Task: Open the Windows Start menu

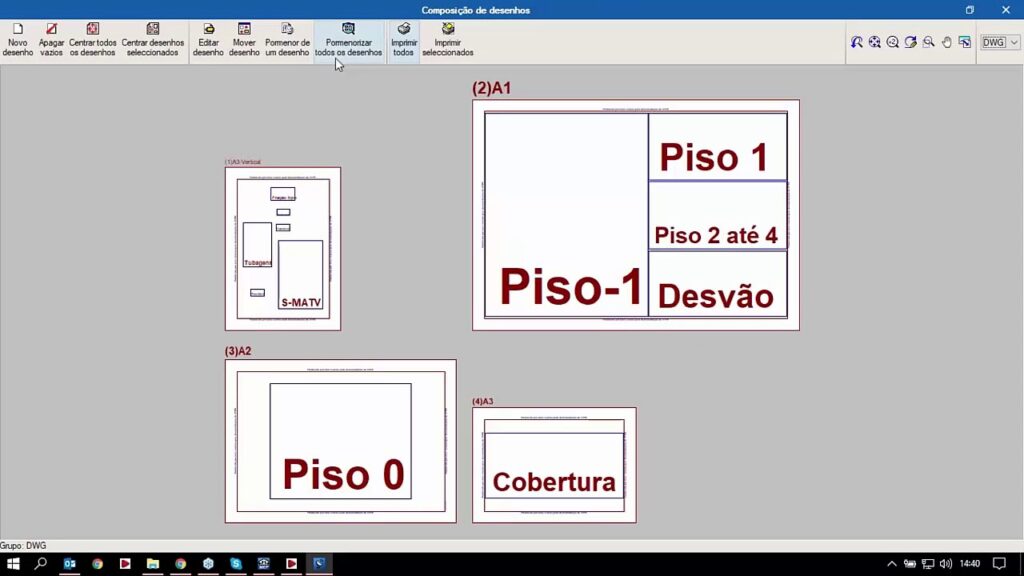Action: [x=14, y=564]
